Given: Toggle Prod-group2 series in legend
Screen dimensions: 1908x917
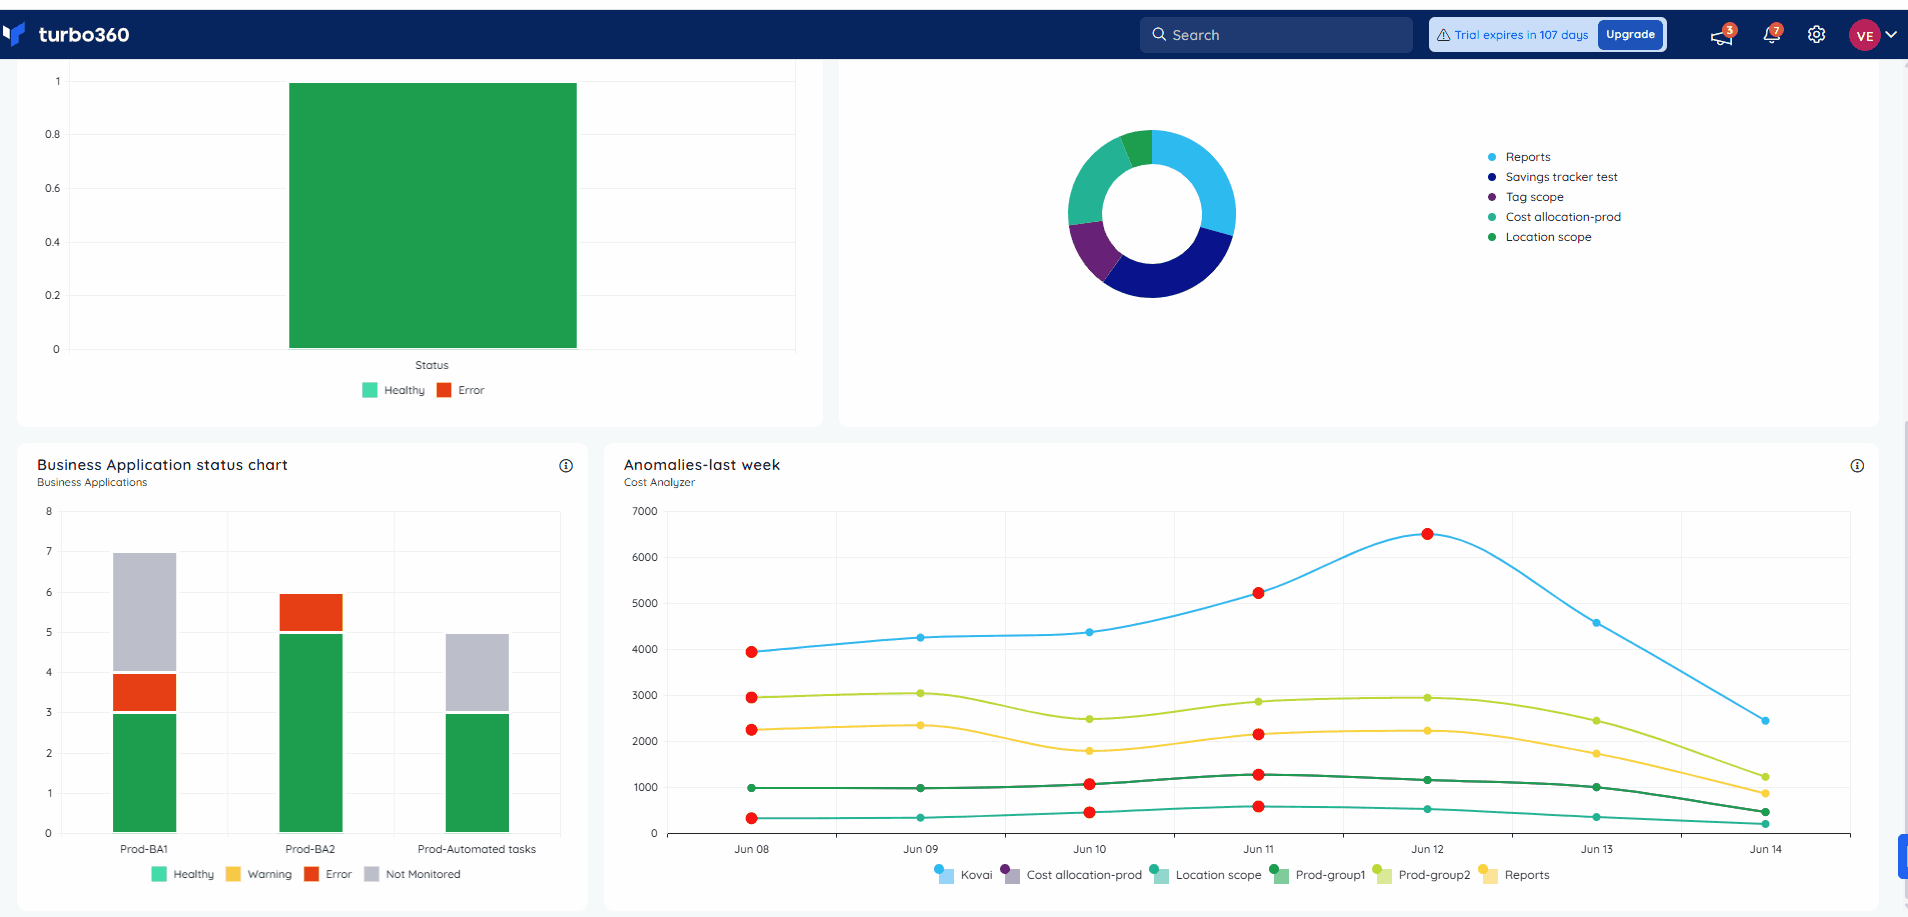Looking at the screenshot, I should (x=1422, y=875).
